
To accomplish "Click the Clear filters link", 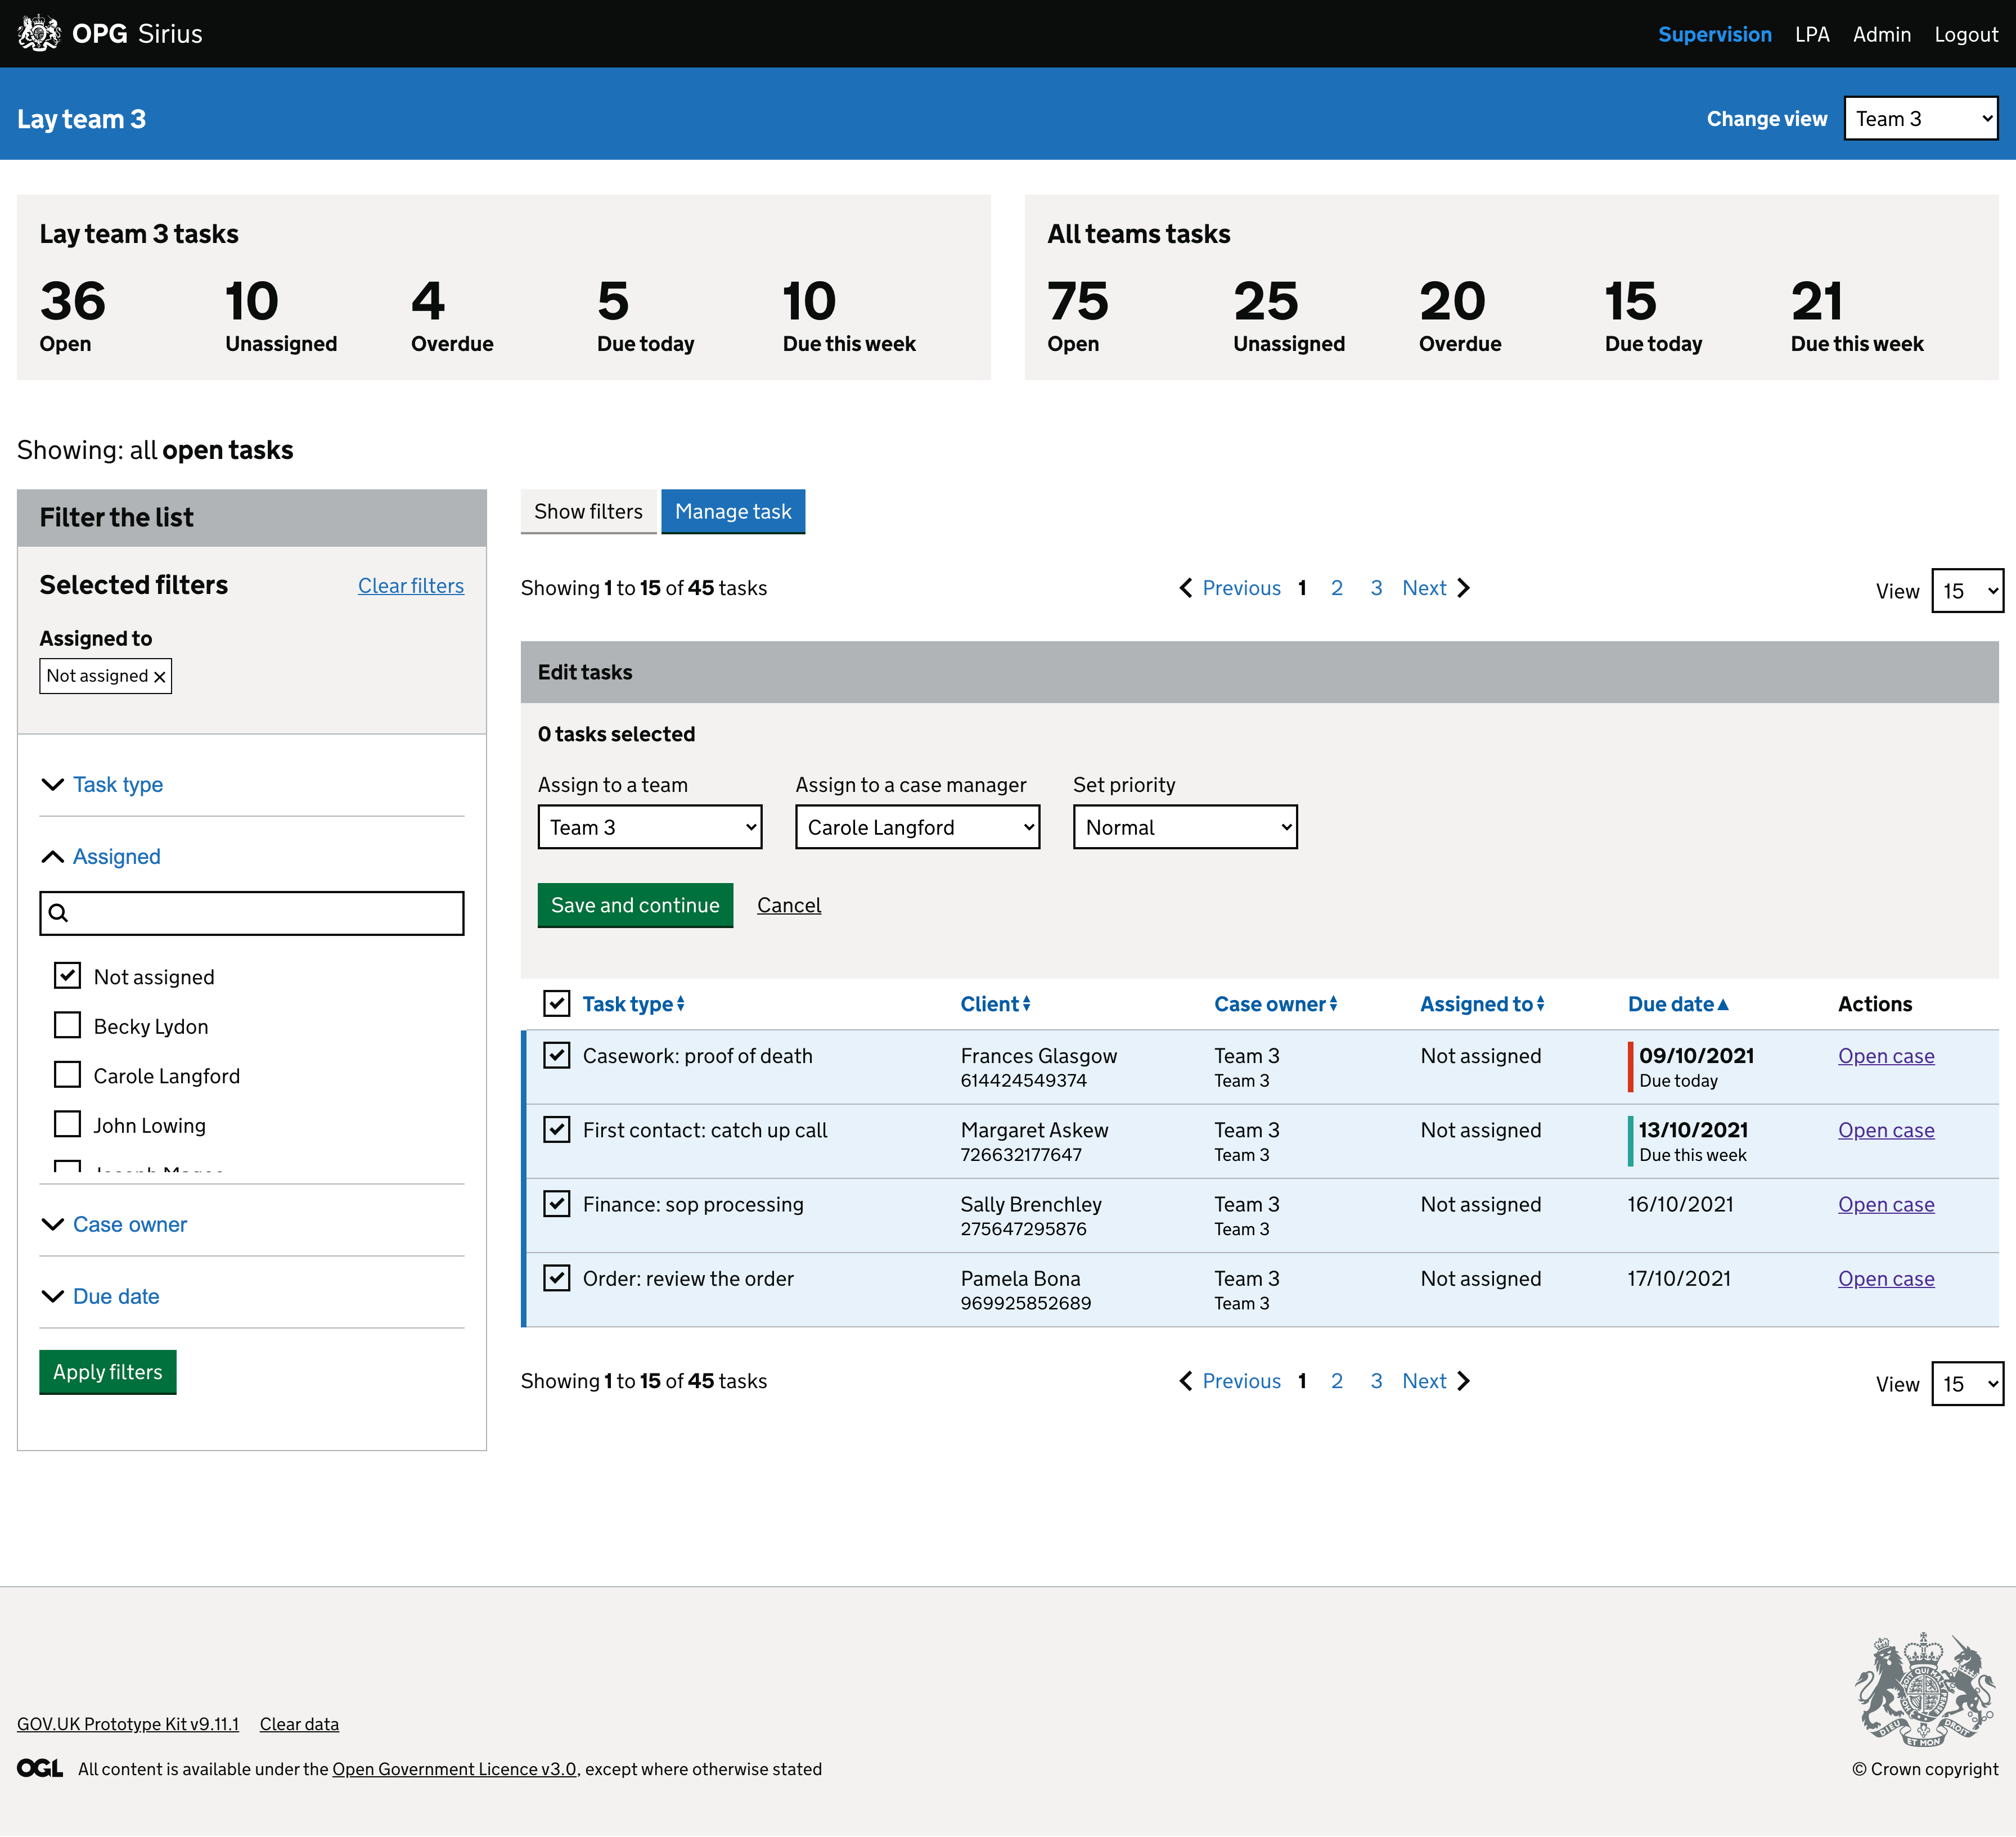I will 410,586.
